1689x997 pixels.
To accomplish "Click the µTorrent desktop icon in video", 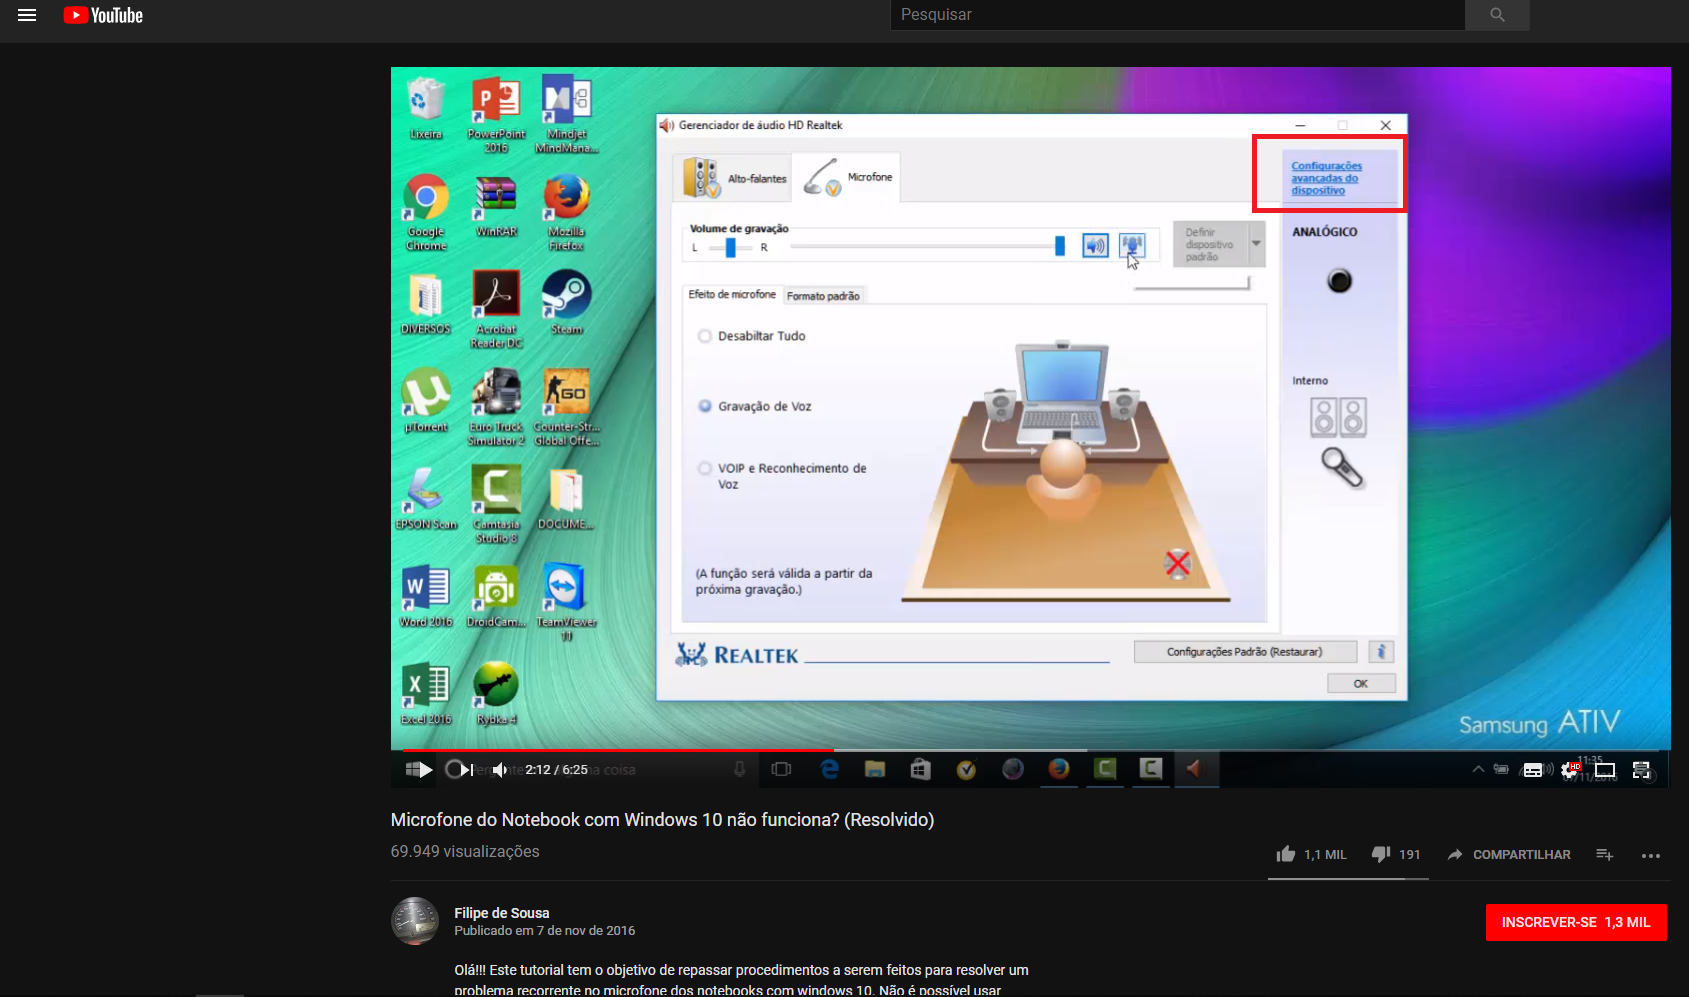I will point(426,399).
